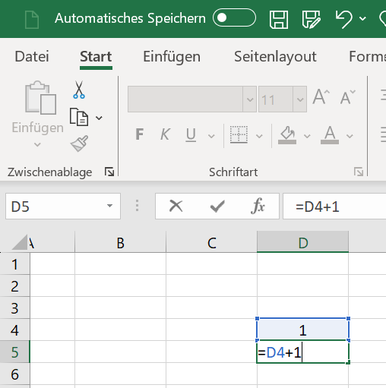Expand the Einfügen paste options arrow
386x388 pixels.
(37, 145)
